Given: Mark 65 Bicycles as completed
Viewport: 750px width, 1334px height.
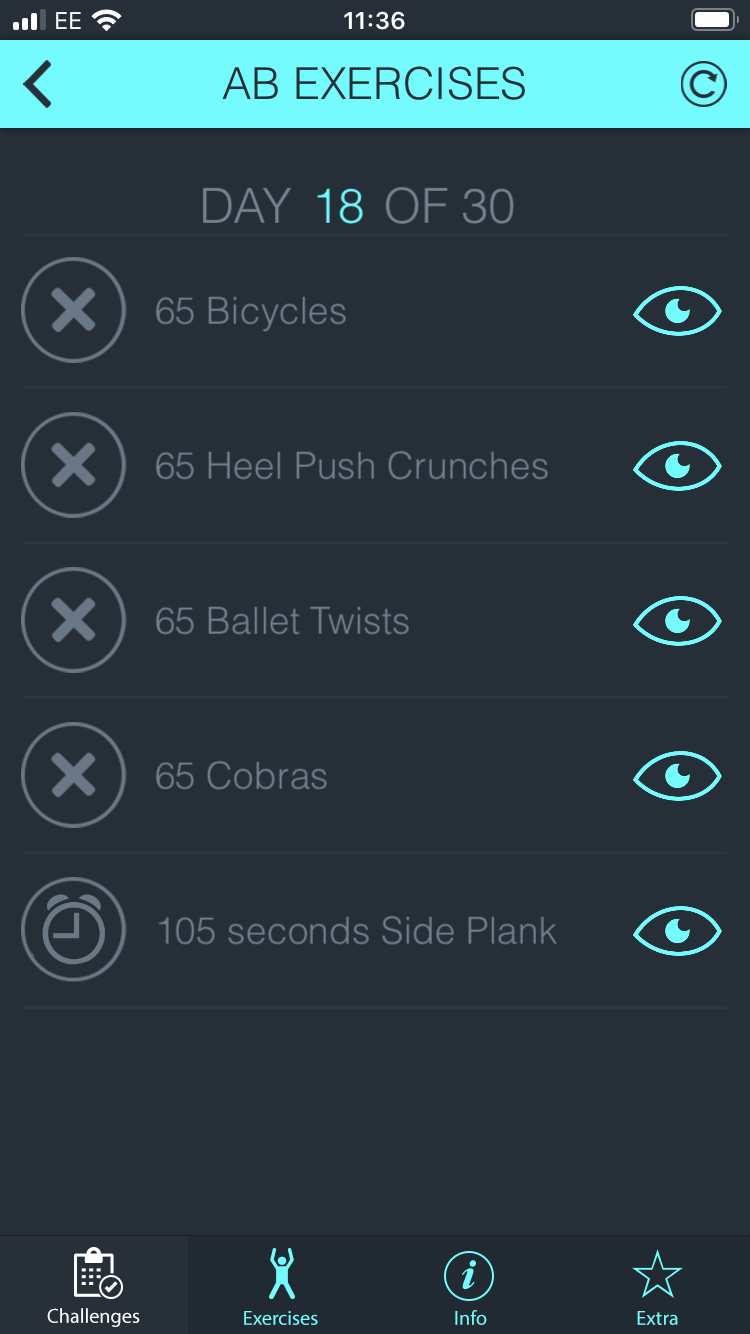Looking at the screenshot, I should pos(73,311).
